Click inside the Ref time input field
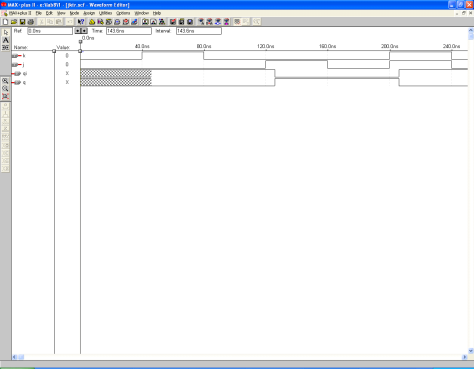 tap(50, 31)
